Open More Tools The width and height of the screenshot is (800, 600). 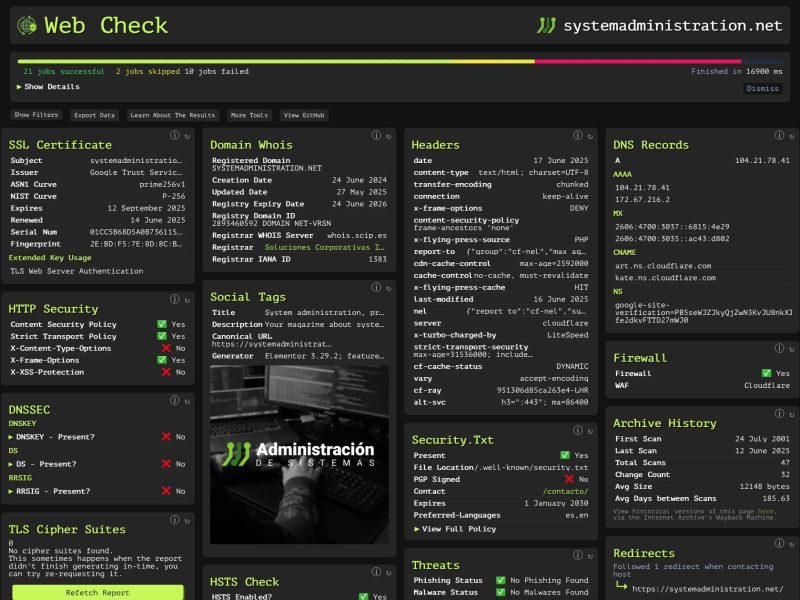tap(249, 115)
